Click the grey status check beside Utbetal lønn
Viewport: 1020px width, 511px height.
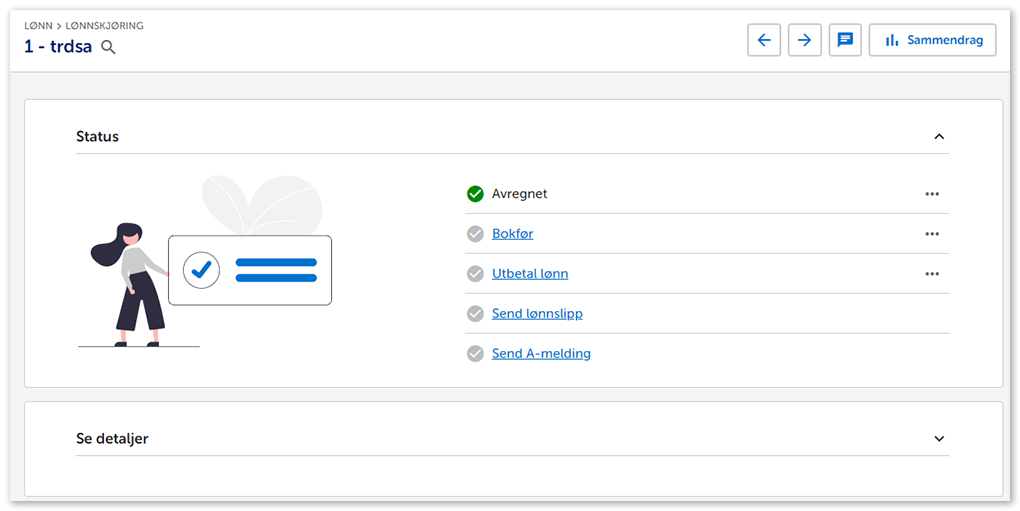pyautogui.click(x=475, y=274)
